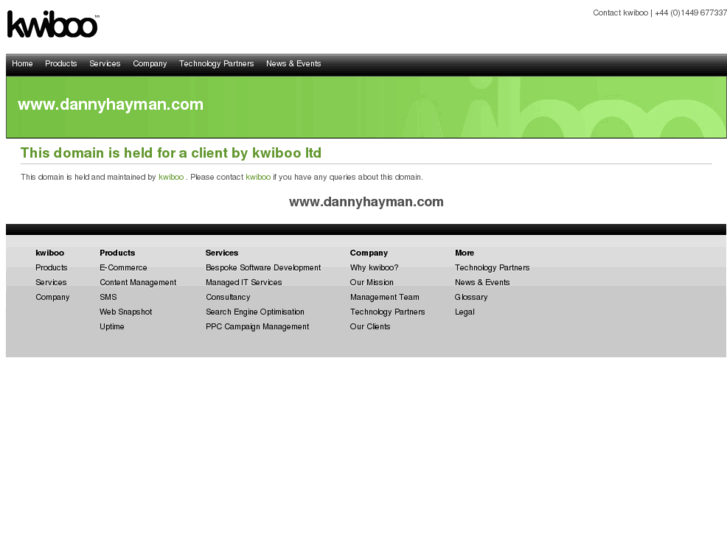Screen dimensions: 727x545
Task: Open Bespoke Software Development footer link
Action: (263, 268)
